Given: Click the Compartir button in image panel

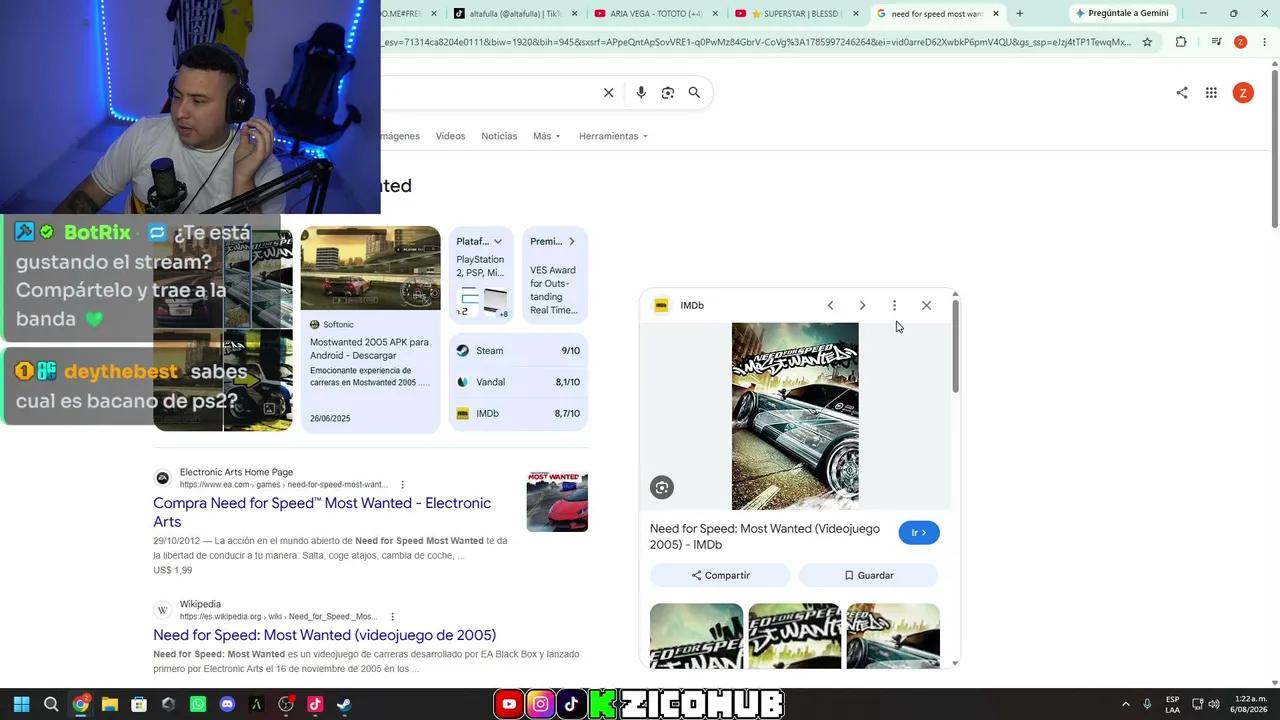Looking at the screenshot, I should click(x=720, y=575).
